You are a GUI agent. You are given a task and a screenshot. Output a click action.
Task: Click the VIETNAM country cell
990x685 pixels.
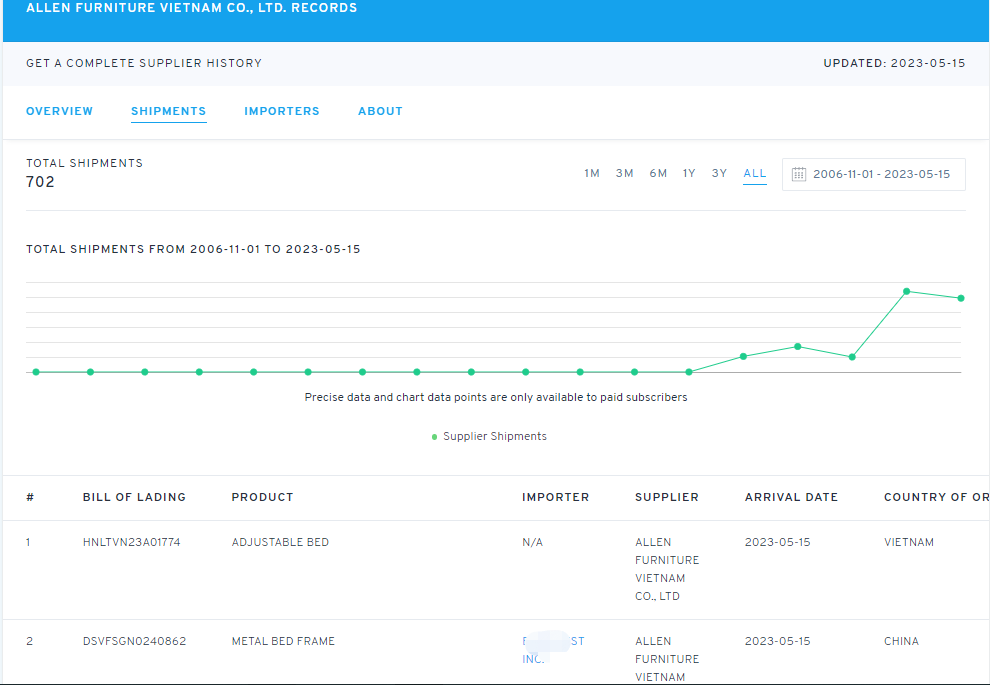[x=909, y=542]
